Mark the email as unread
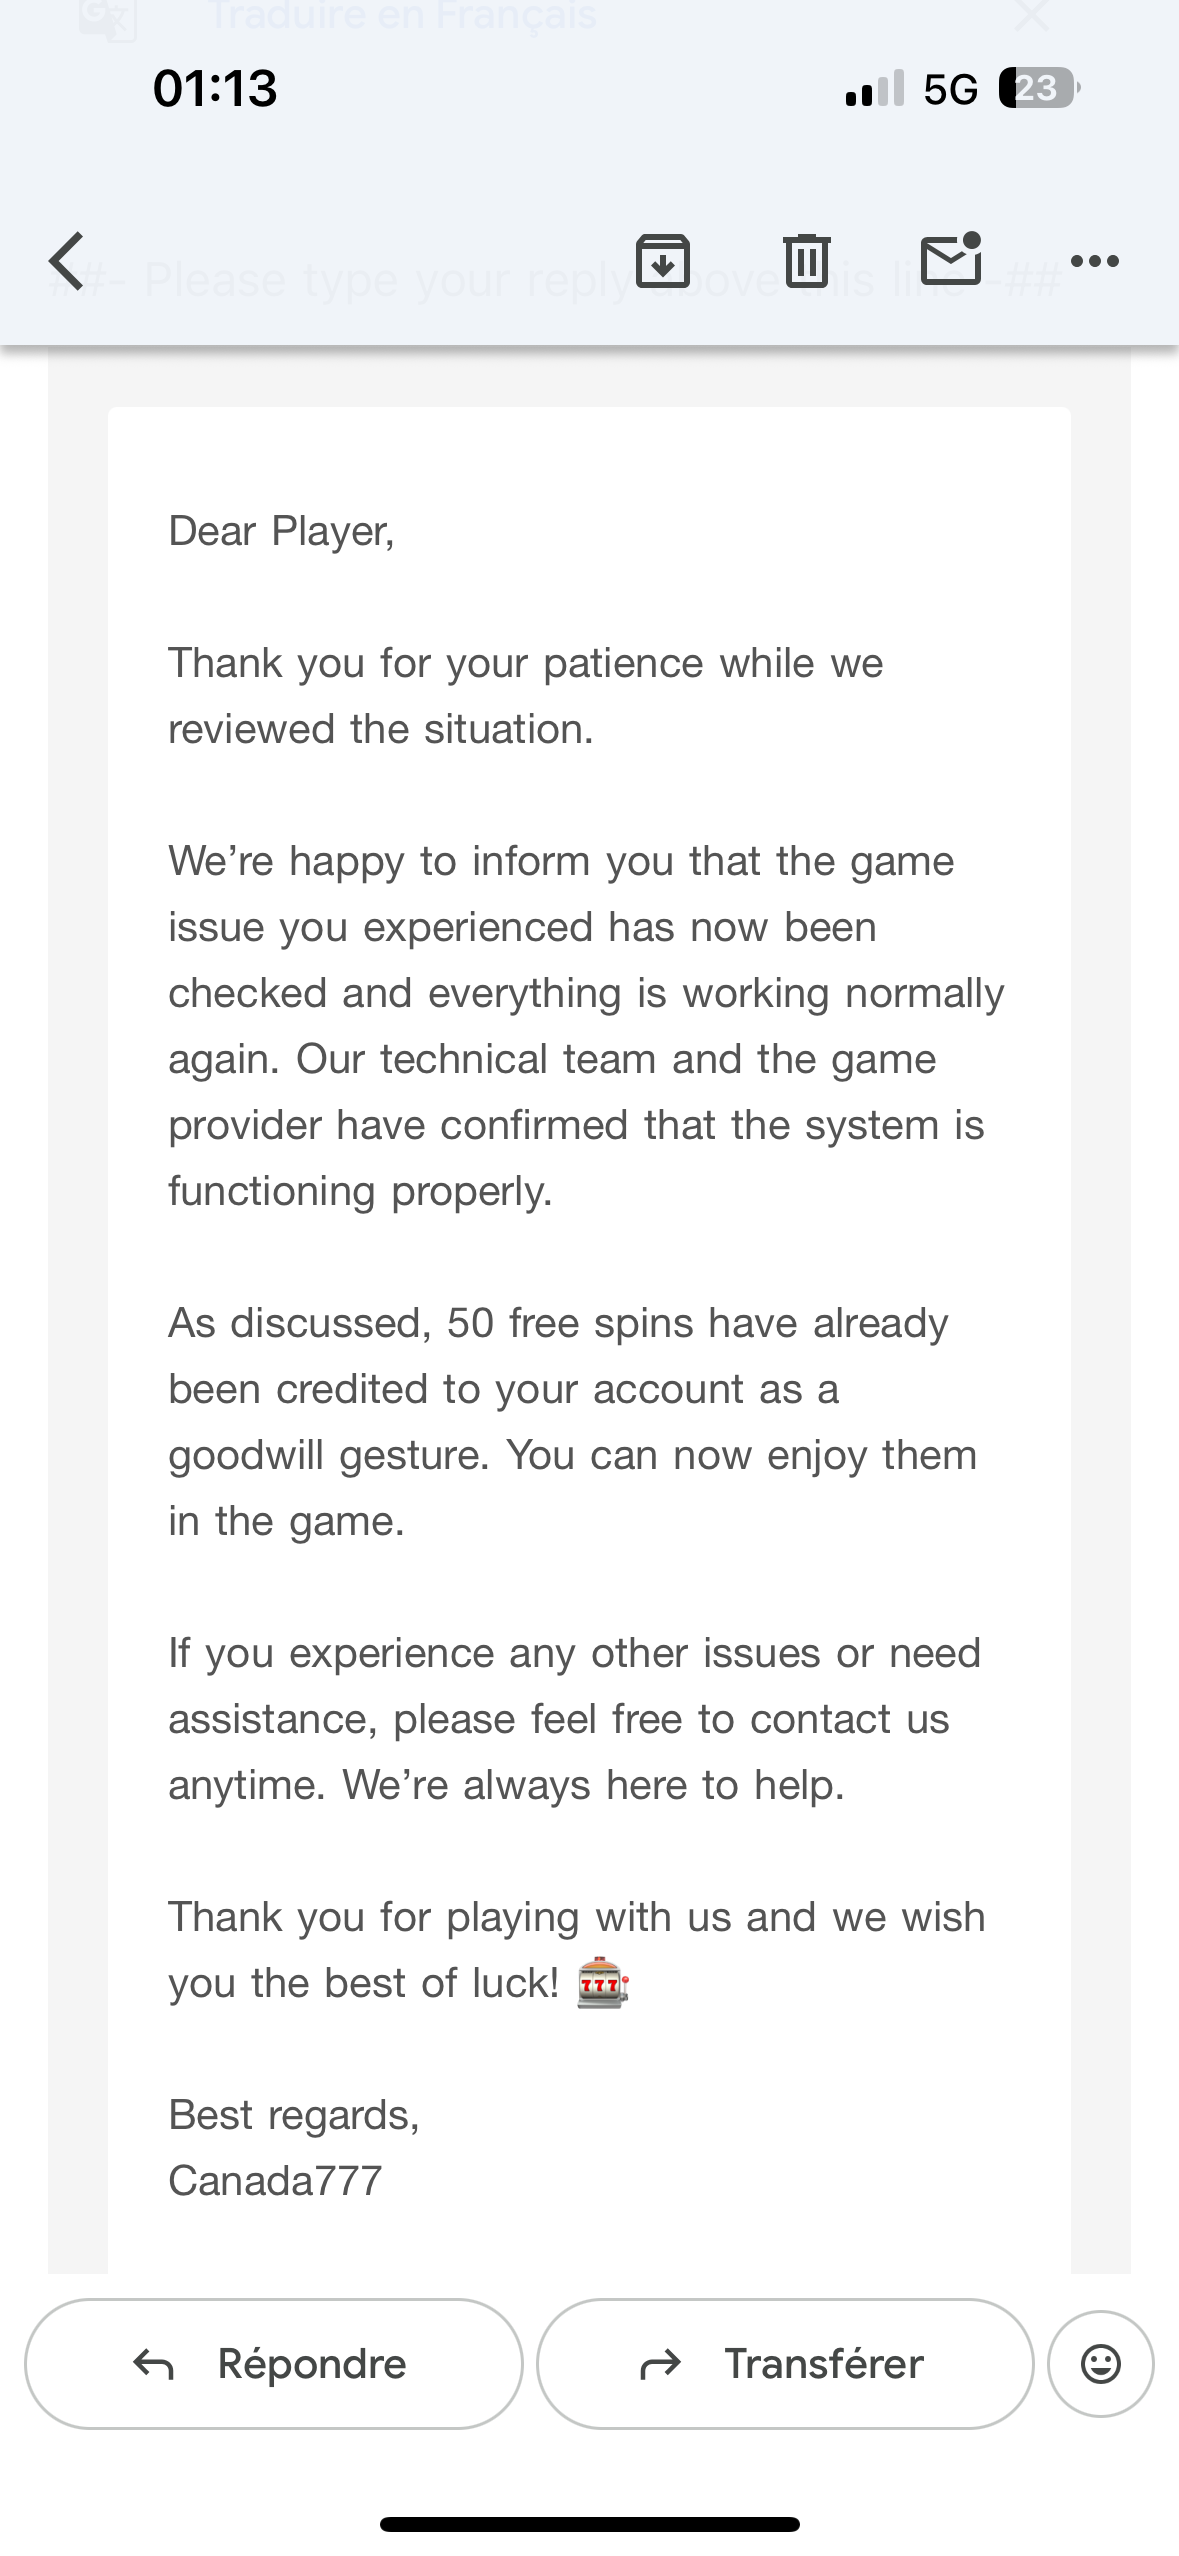The width and height of the screenshot is (1179, 2556). [950, 259]
